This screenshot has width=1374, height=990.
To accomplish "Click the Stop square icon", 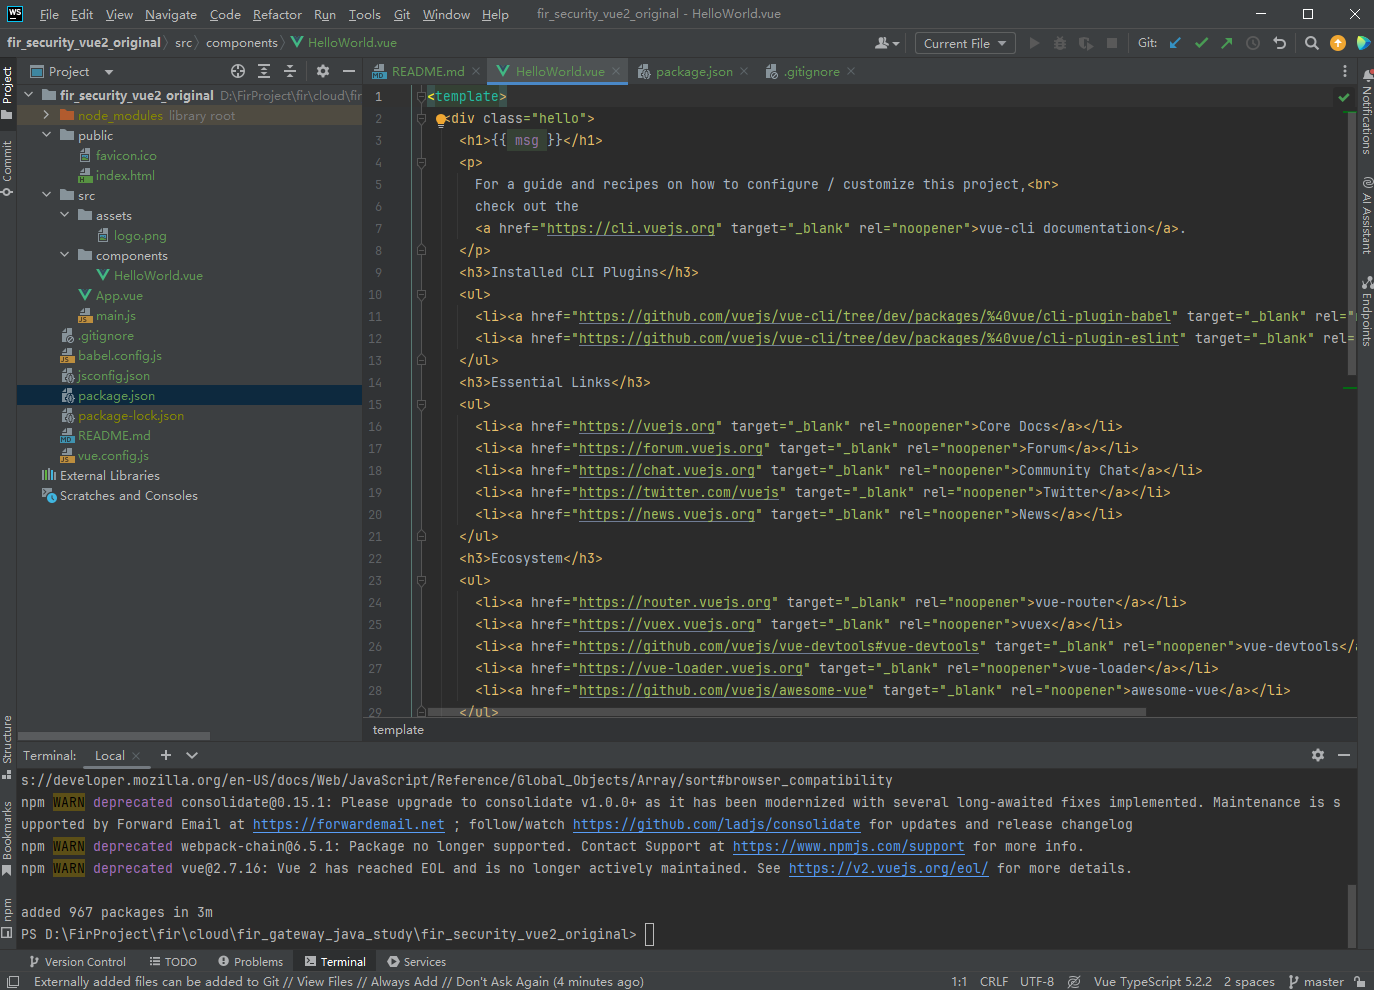I will tap(1112, 43).
